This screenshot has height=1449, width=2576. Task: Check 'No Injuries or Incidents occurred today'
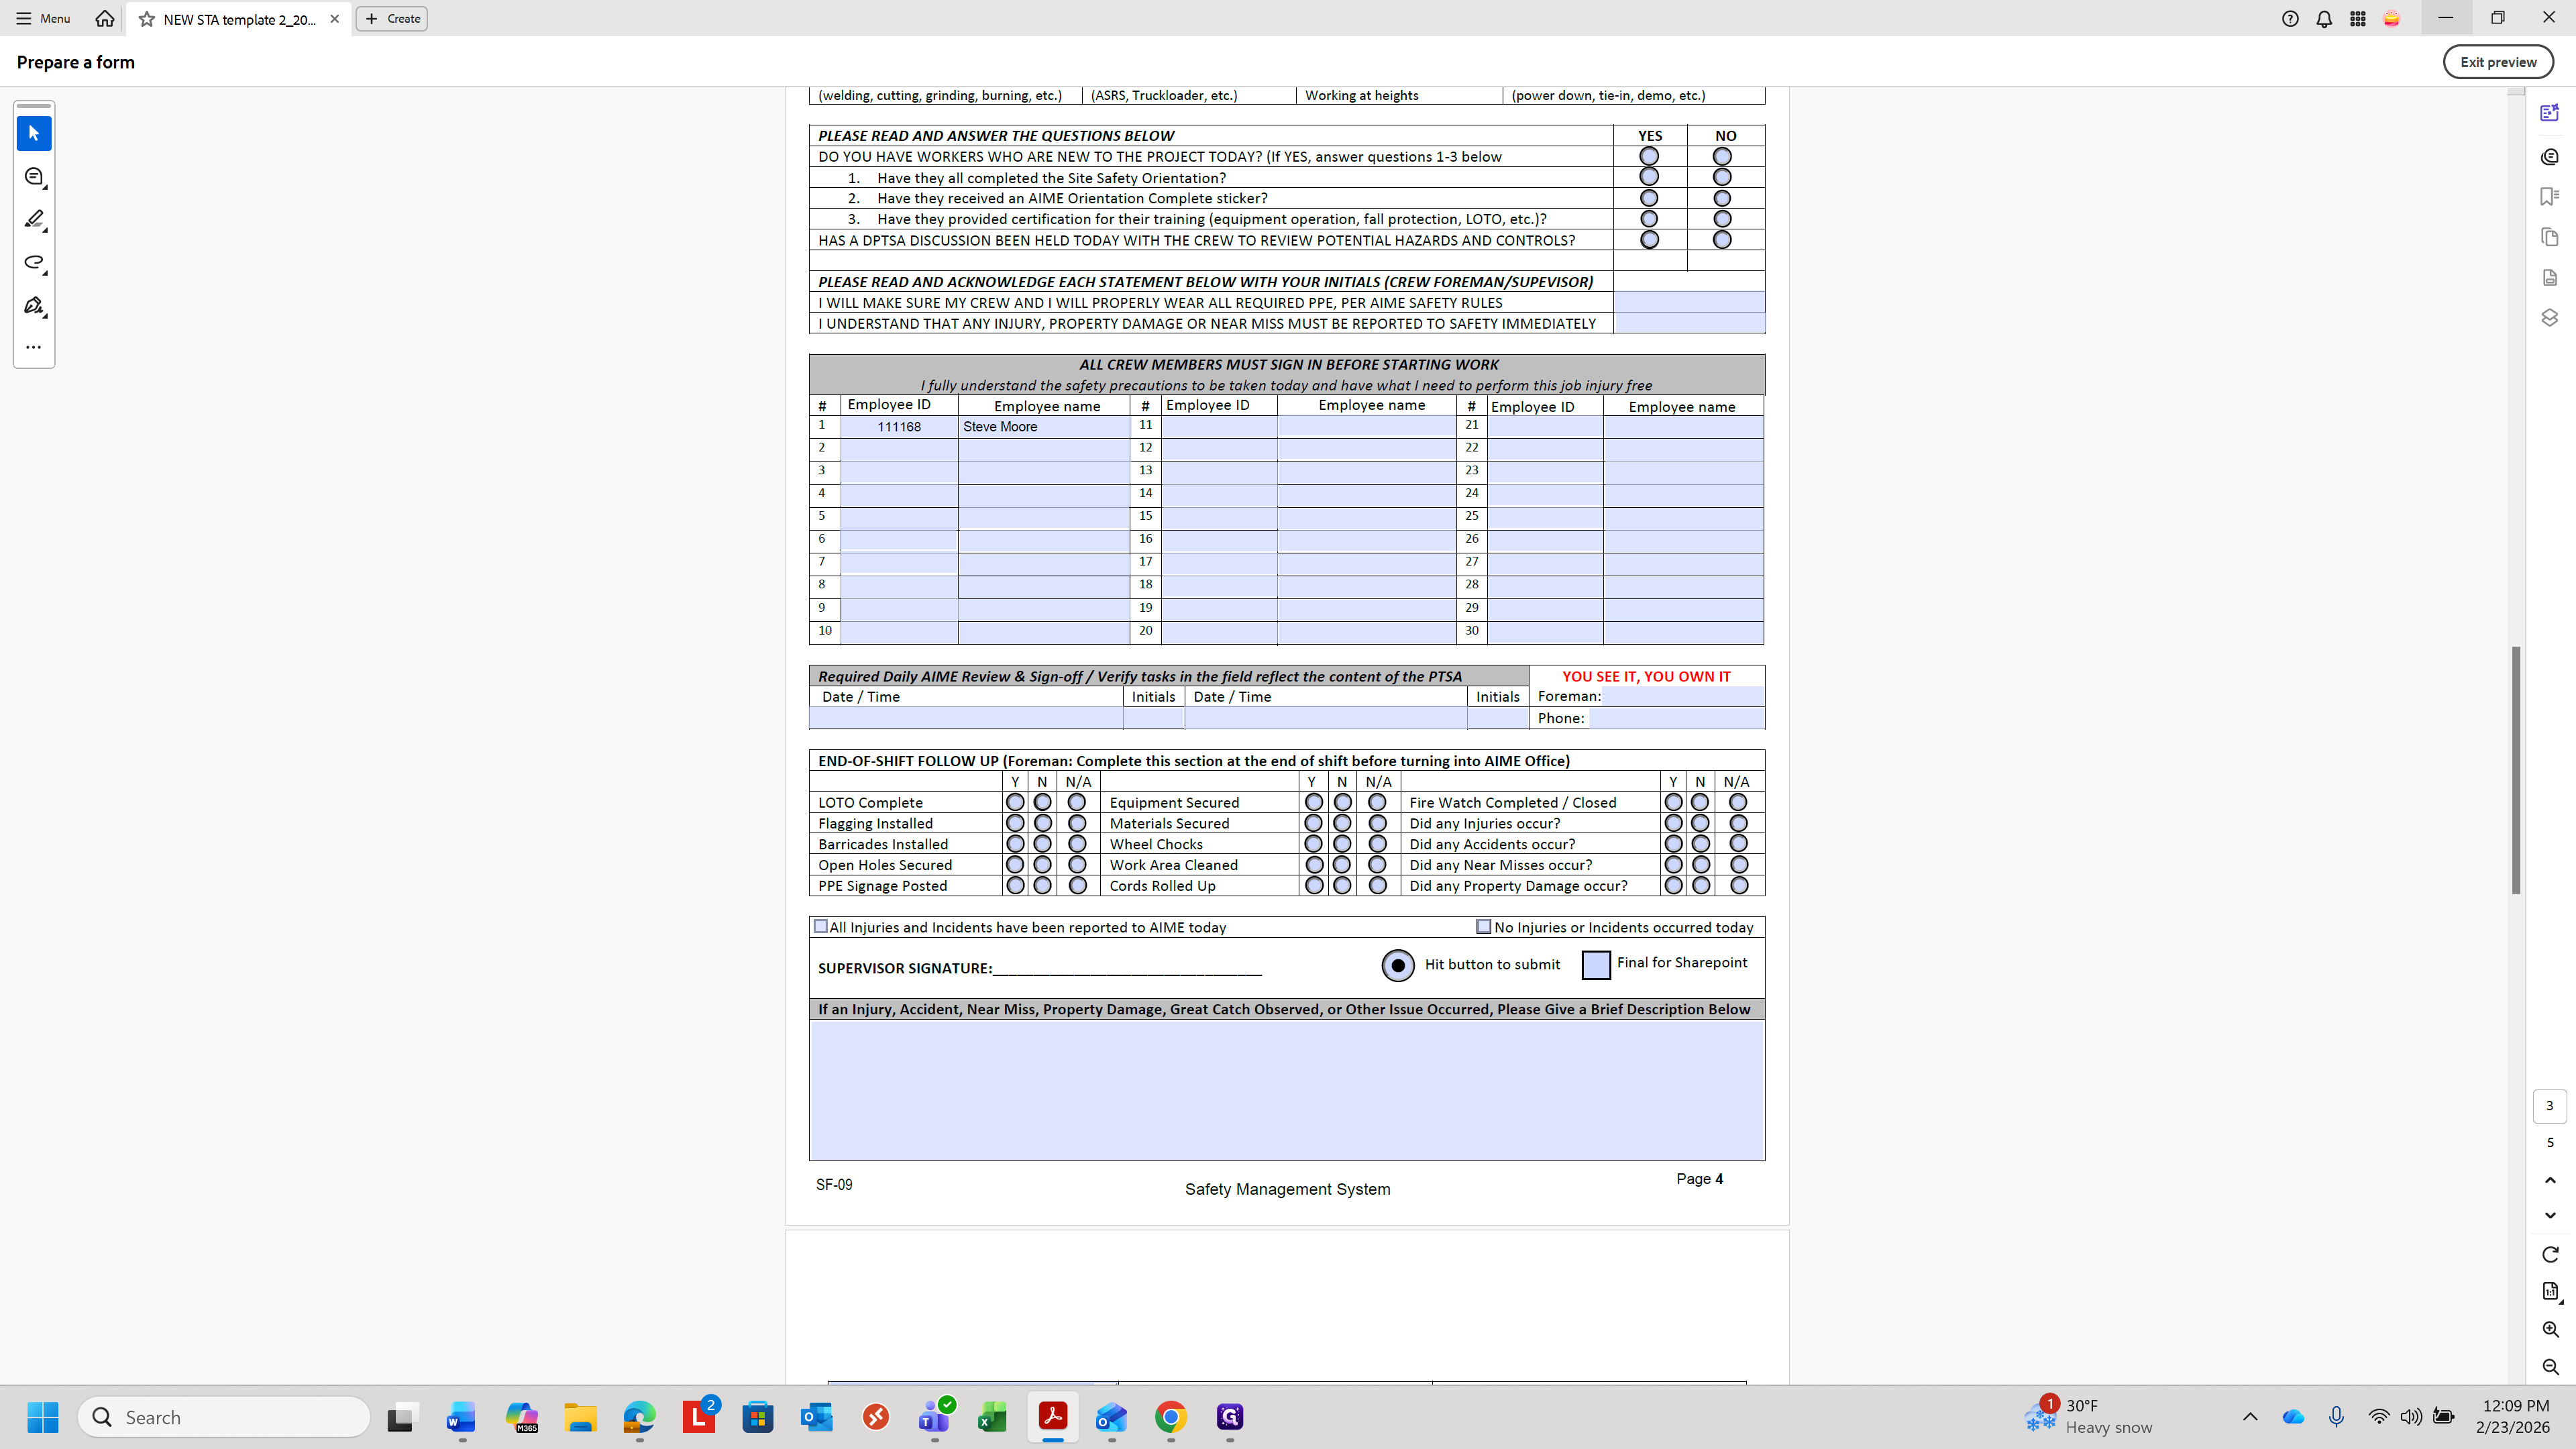click(1484, 926)
